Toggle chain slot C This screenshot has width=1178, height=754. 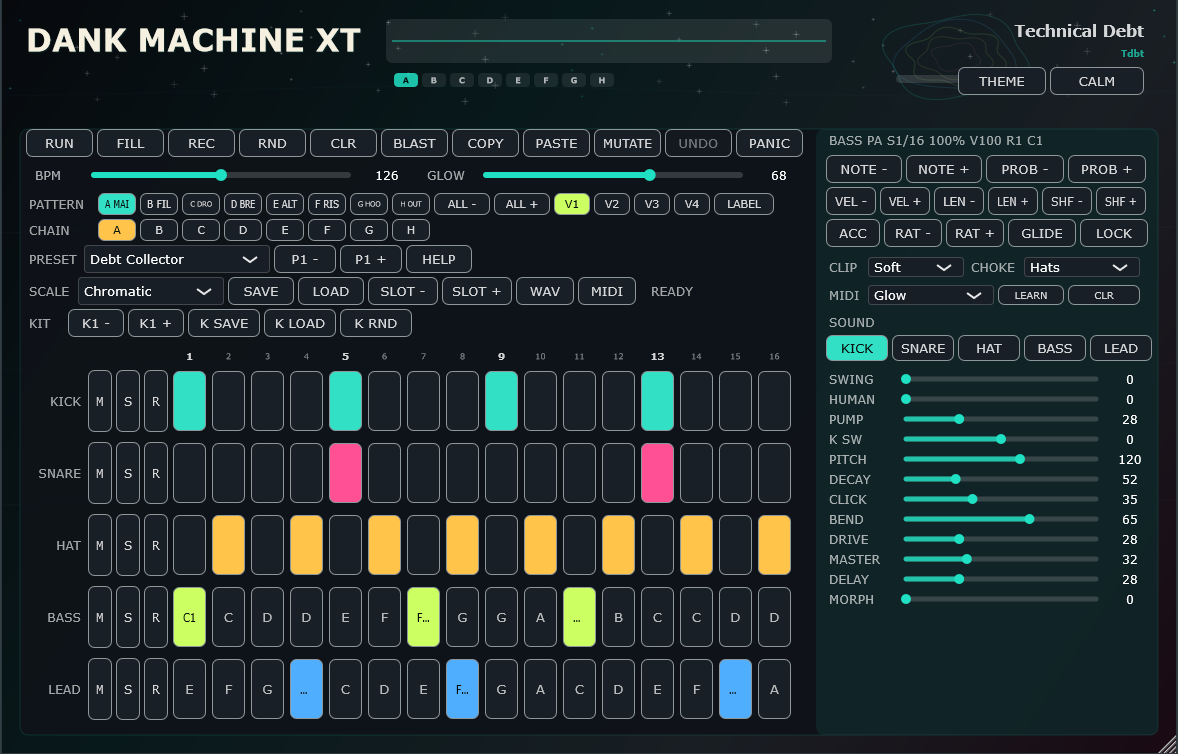201,231
